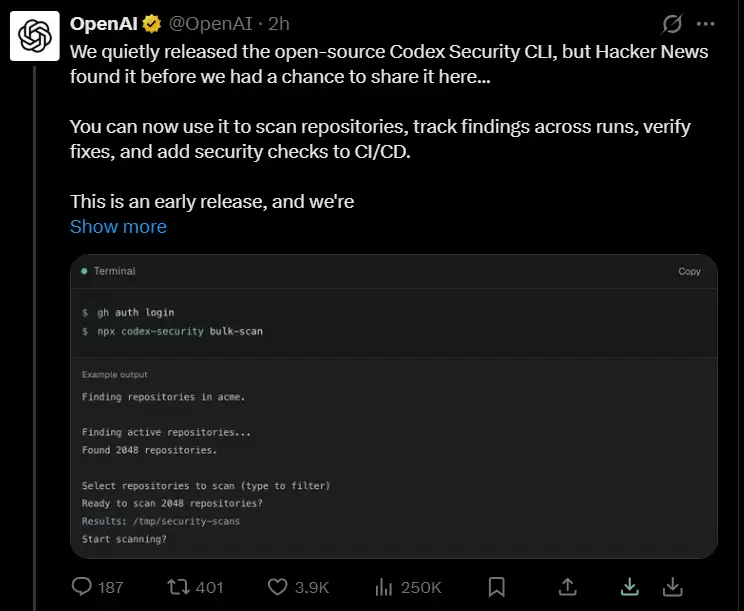This screenshot has width=744, height=611.
Task: Click the share upload arrow icon
Action: (x=567, y=587)
